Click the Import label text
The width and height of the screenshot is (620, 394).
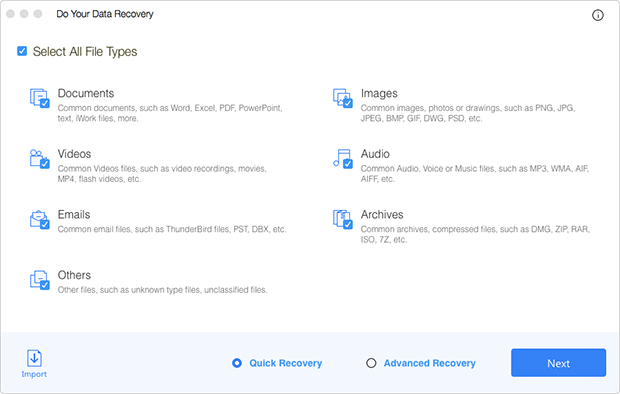[34, 374]
